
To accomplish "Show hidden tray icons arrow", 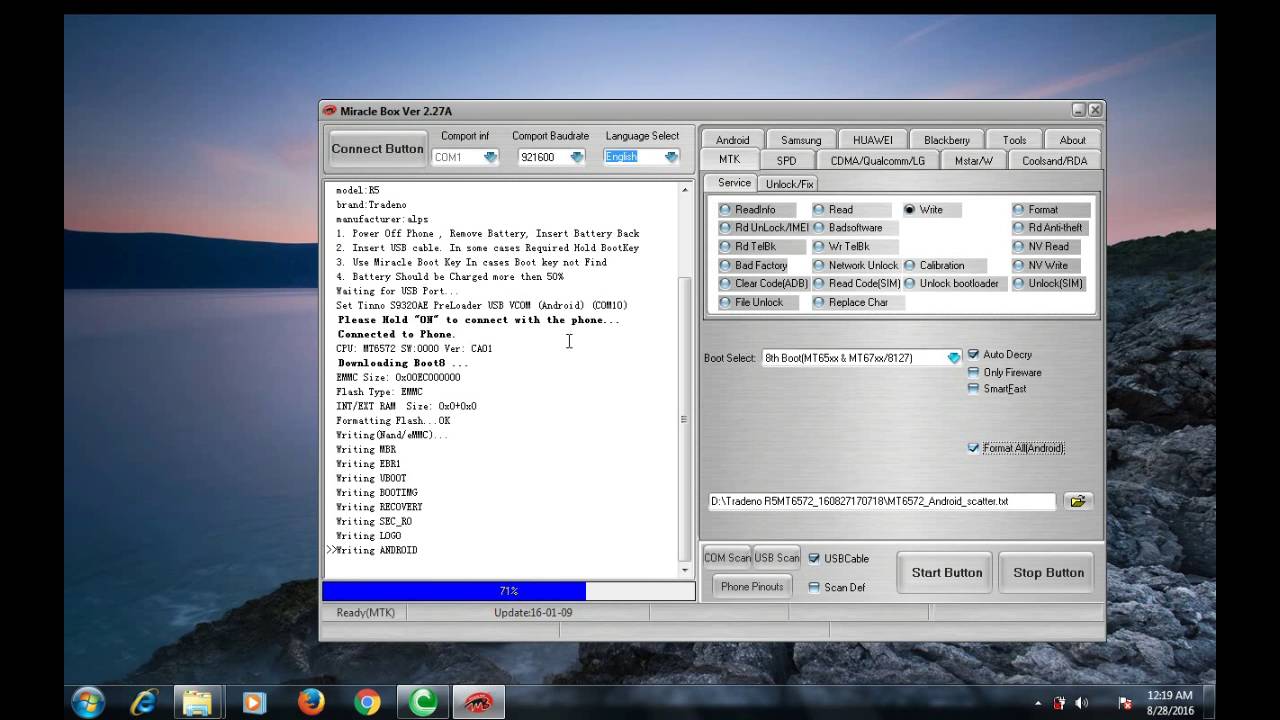I will pos(1038,703).
